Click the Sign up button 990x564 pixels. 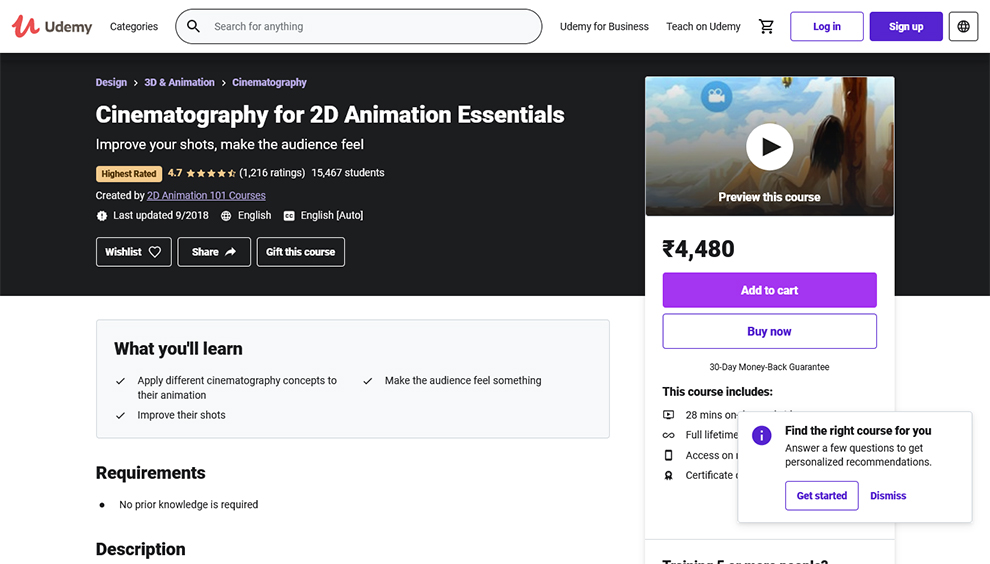coord(906,27)
